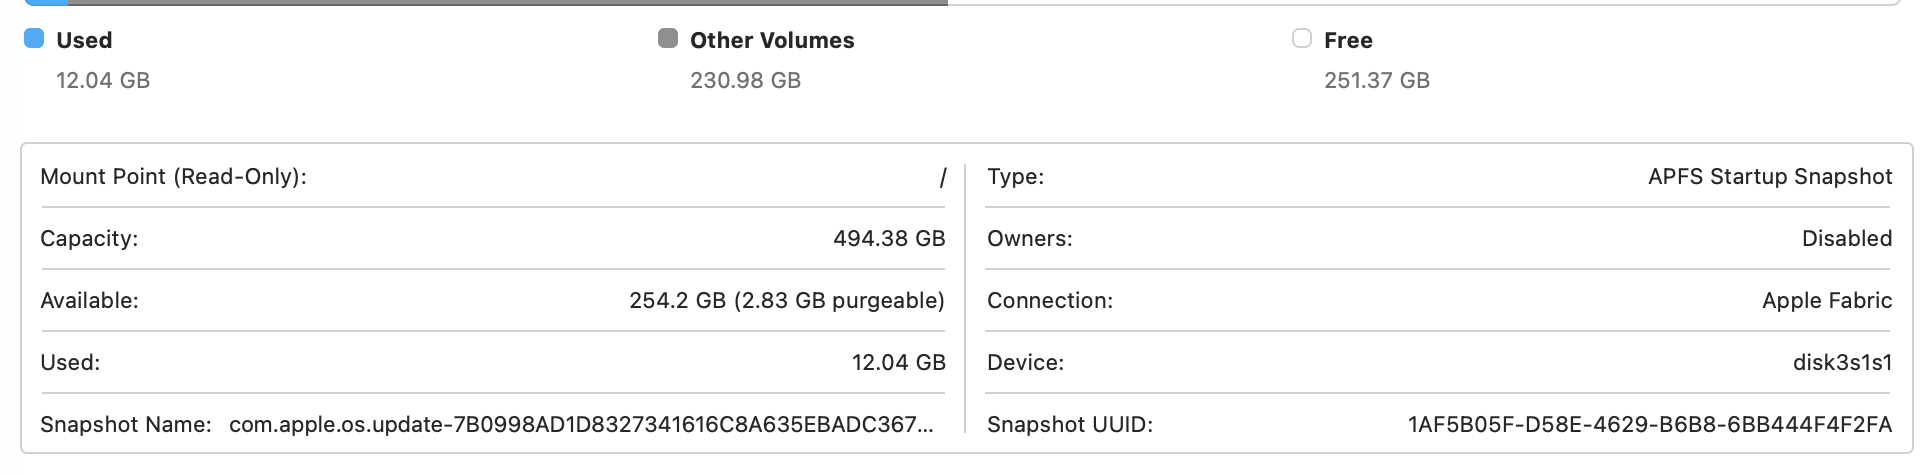Click the Mount Point (Read-Only) label

173,177
